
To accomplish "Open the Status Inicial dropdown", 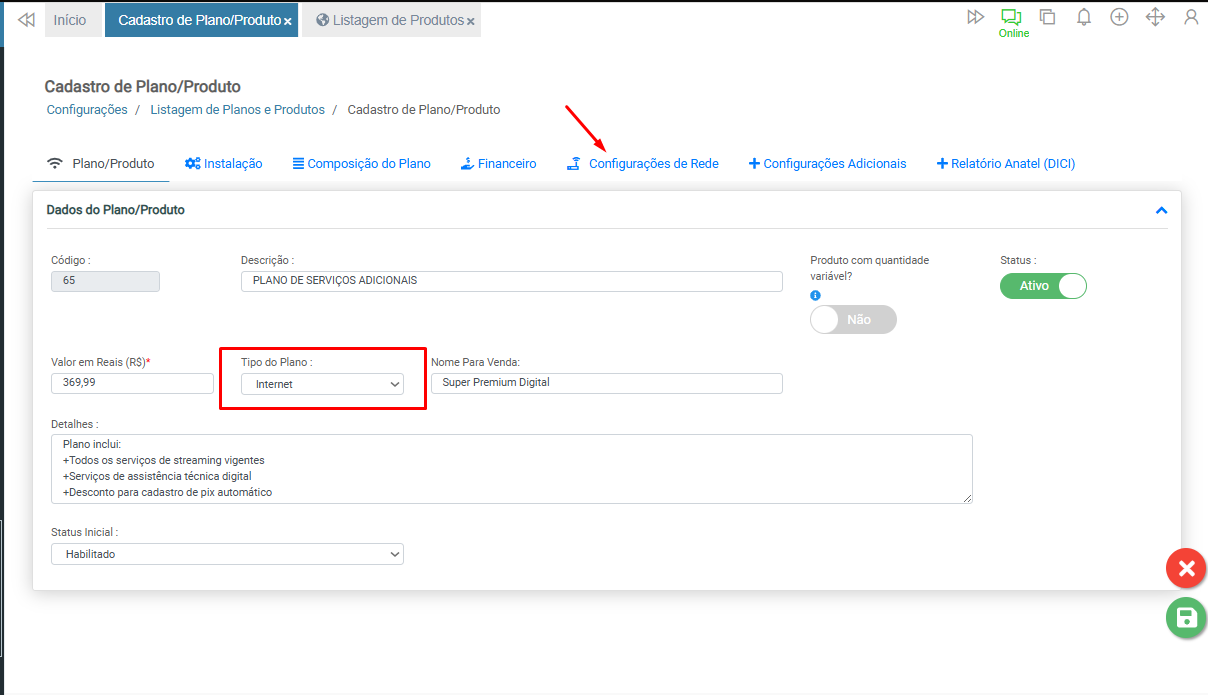I will (227, 554).
